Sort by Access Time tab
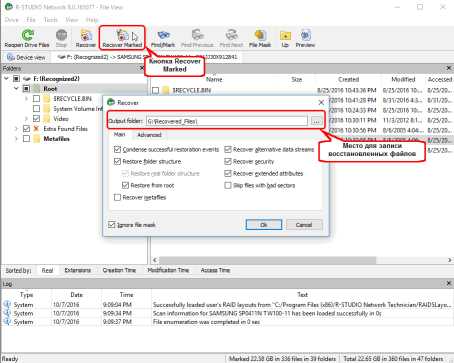454x363 pixels. (x=215, y=270)
